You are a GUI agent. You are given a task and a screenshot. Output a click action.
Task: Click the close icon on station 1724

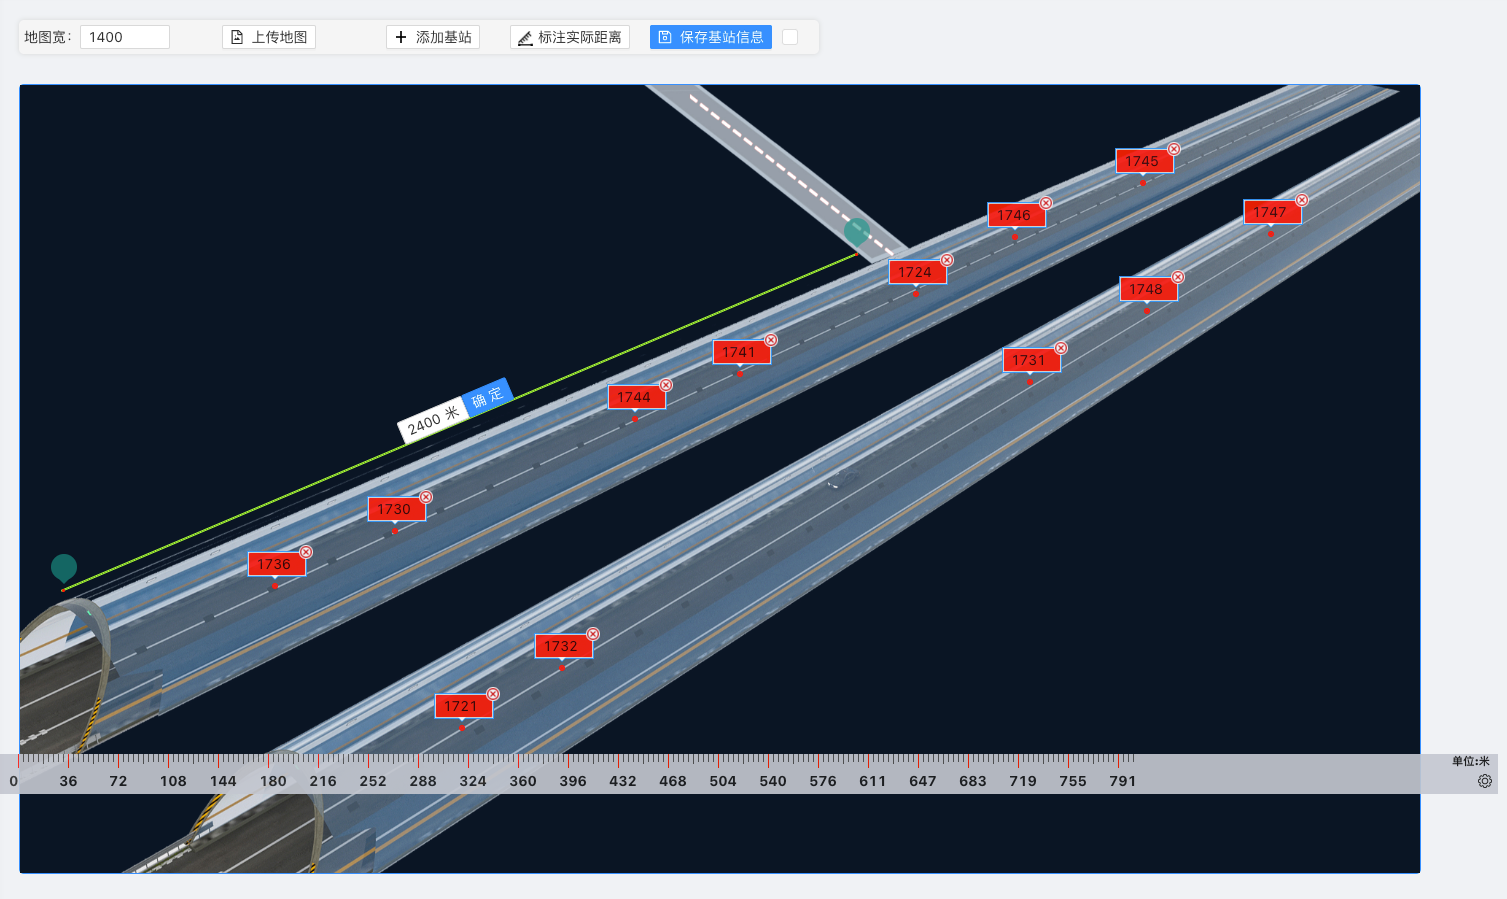(x=947, y=260)
